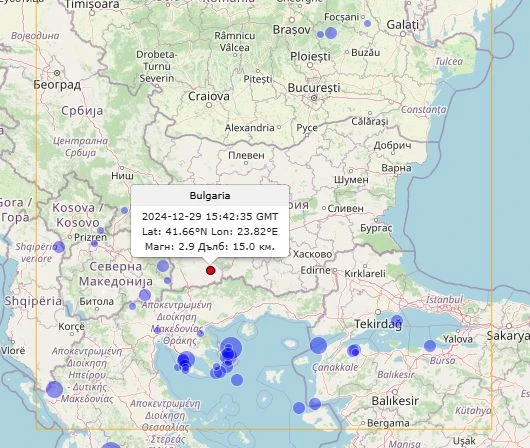530x448 pixels.
Task: Click the Galați city label
Action: pyautogui.click(x=403, y=25)
